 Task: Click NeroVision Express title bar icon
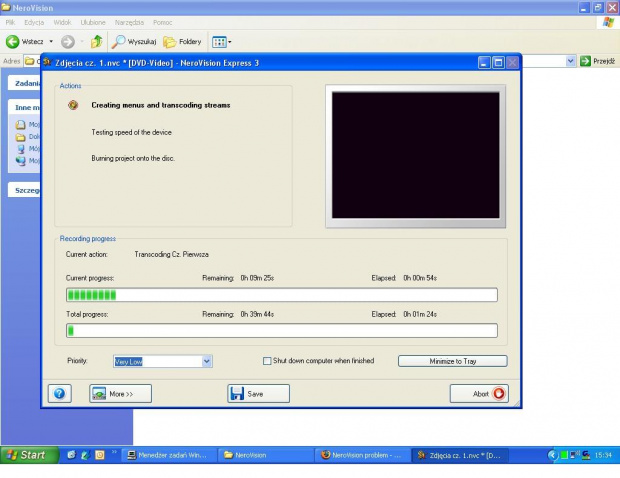click(x=48, y=62)
